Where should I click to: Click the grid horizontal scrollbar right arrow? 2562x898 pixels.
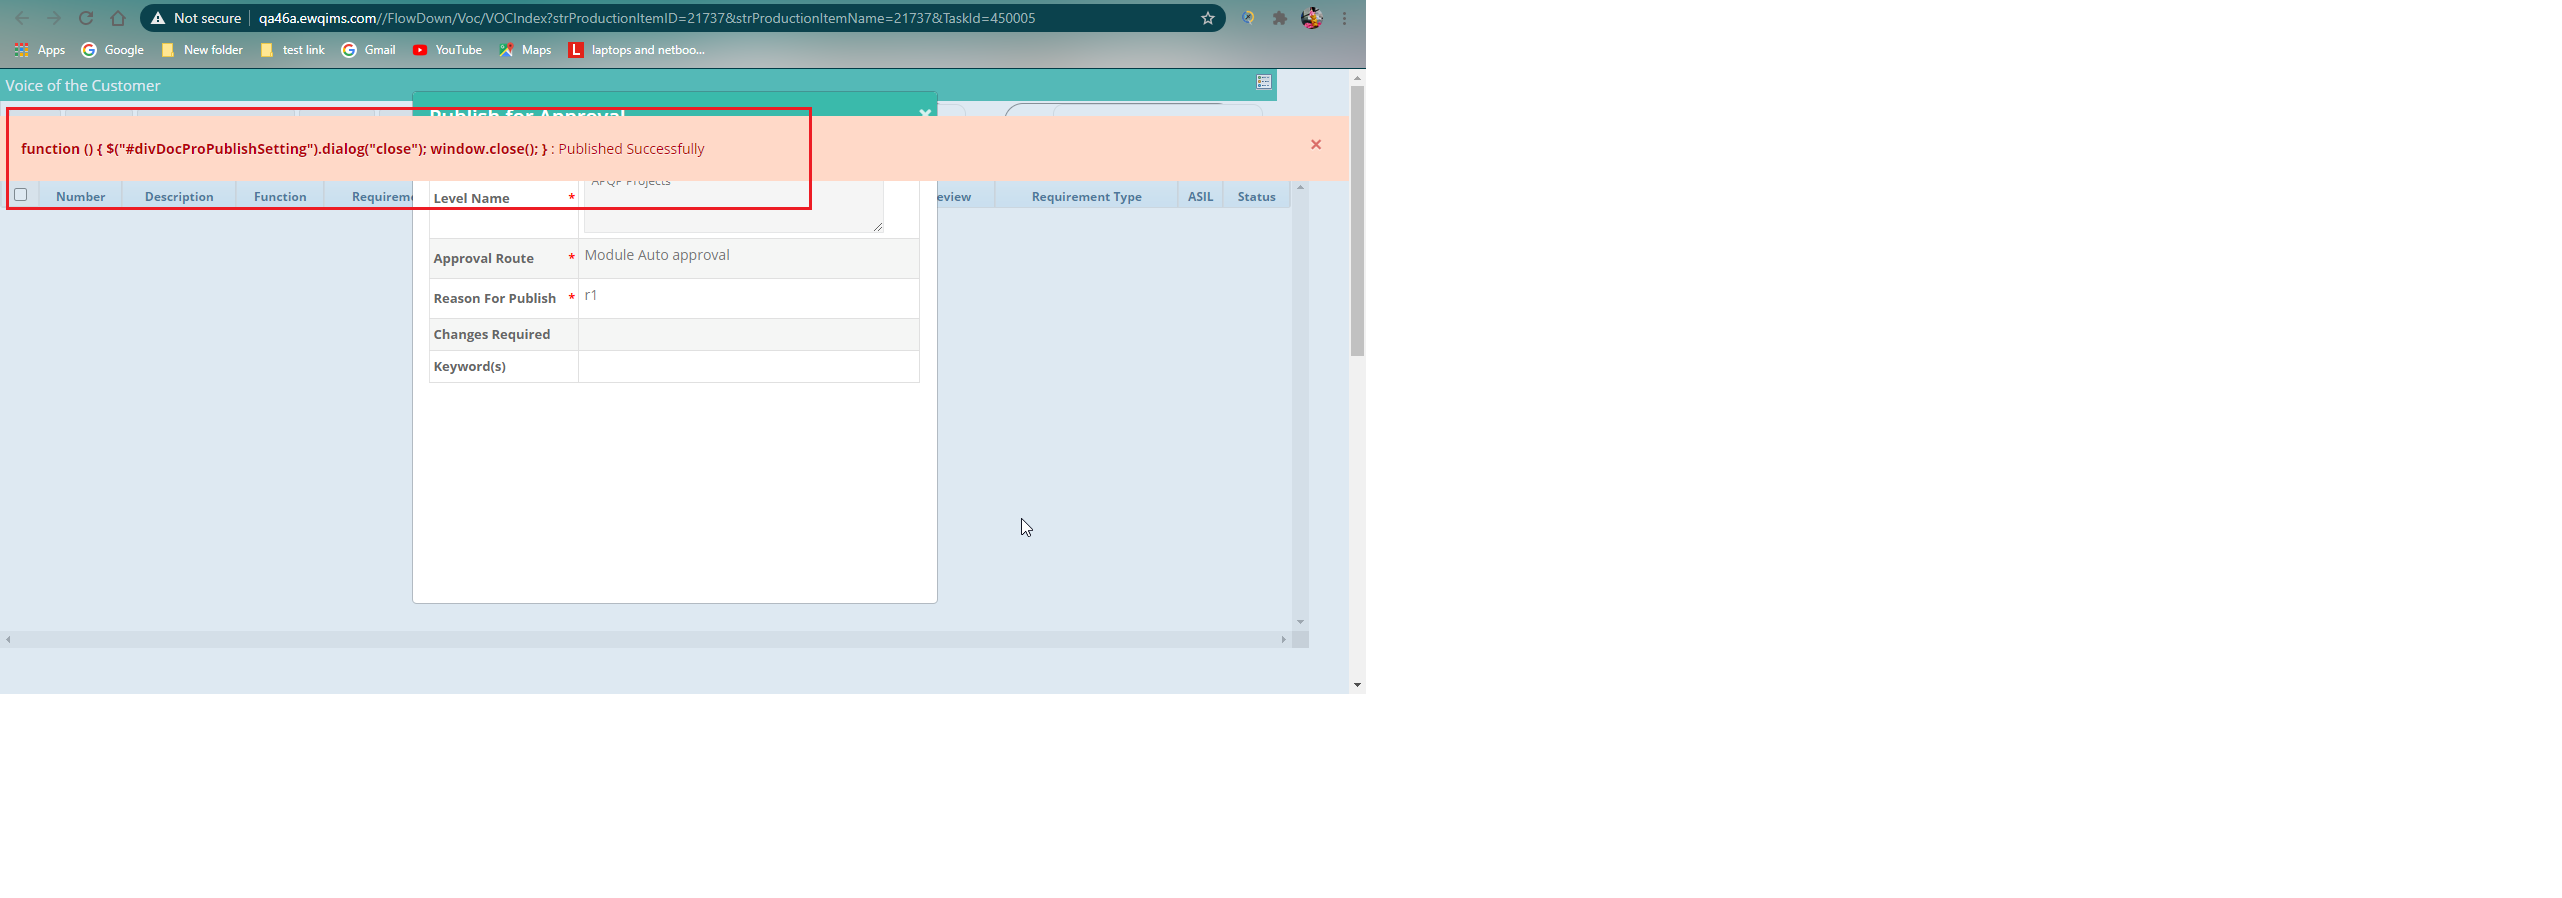1284,639
